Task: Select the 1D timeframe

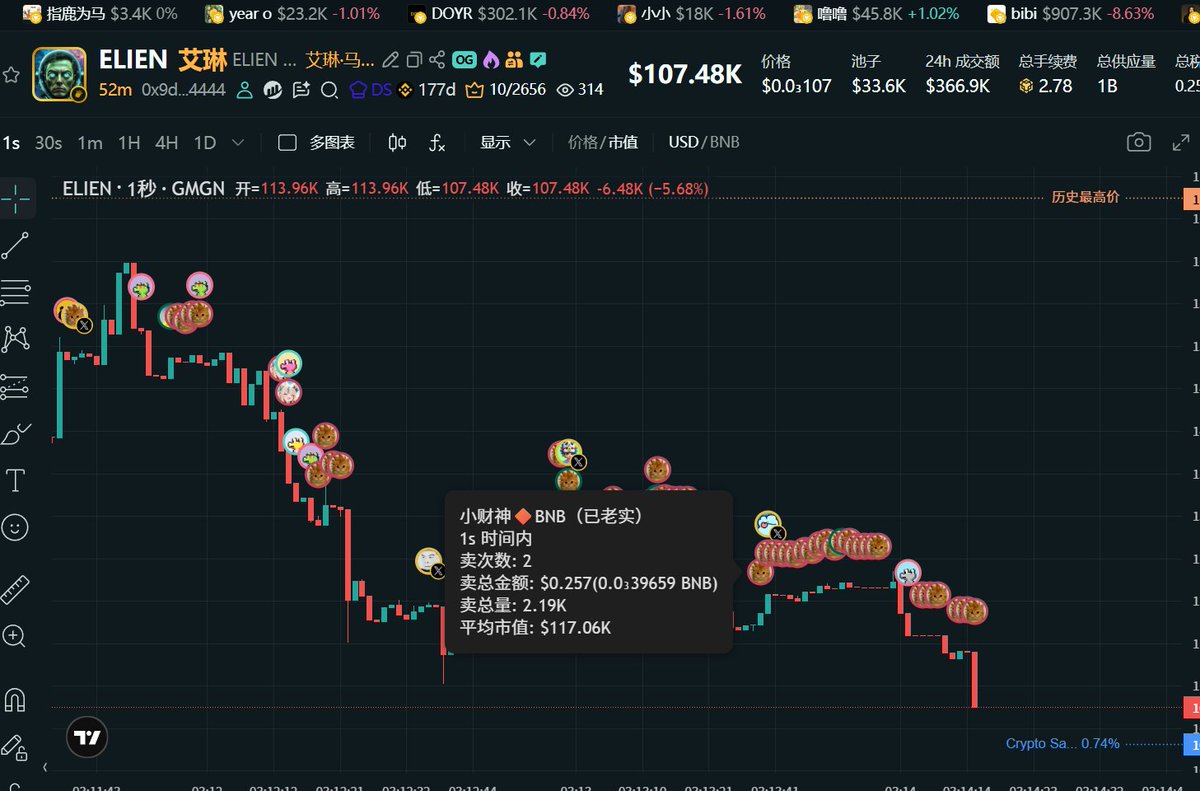Action: [205, 143]
